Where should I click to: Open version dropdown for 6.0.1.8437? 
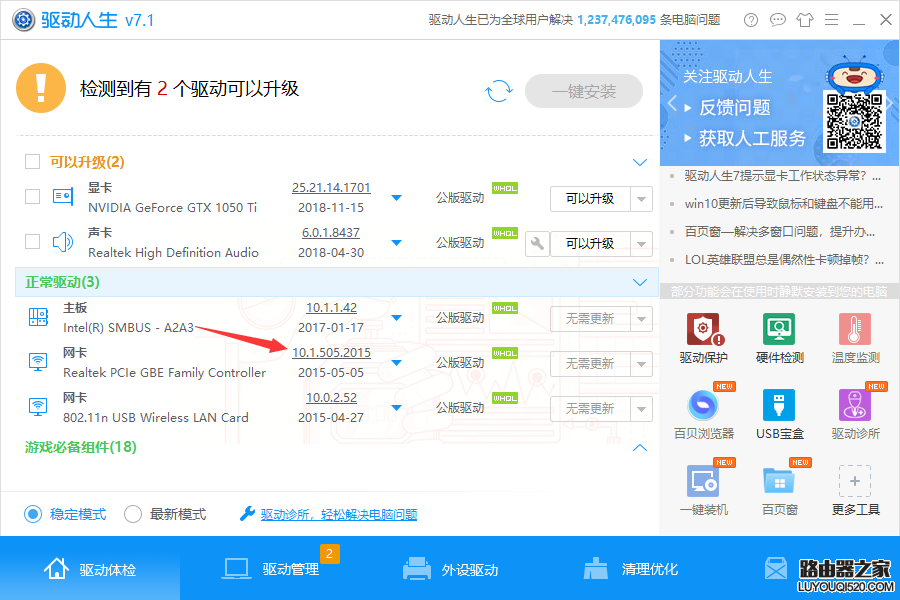click(396, 243)
